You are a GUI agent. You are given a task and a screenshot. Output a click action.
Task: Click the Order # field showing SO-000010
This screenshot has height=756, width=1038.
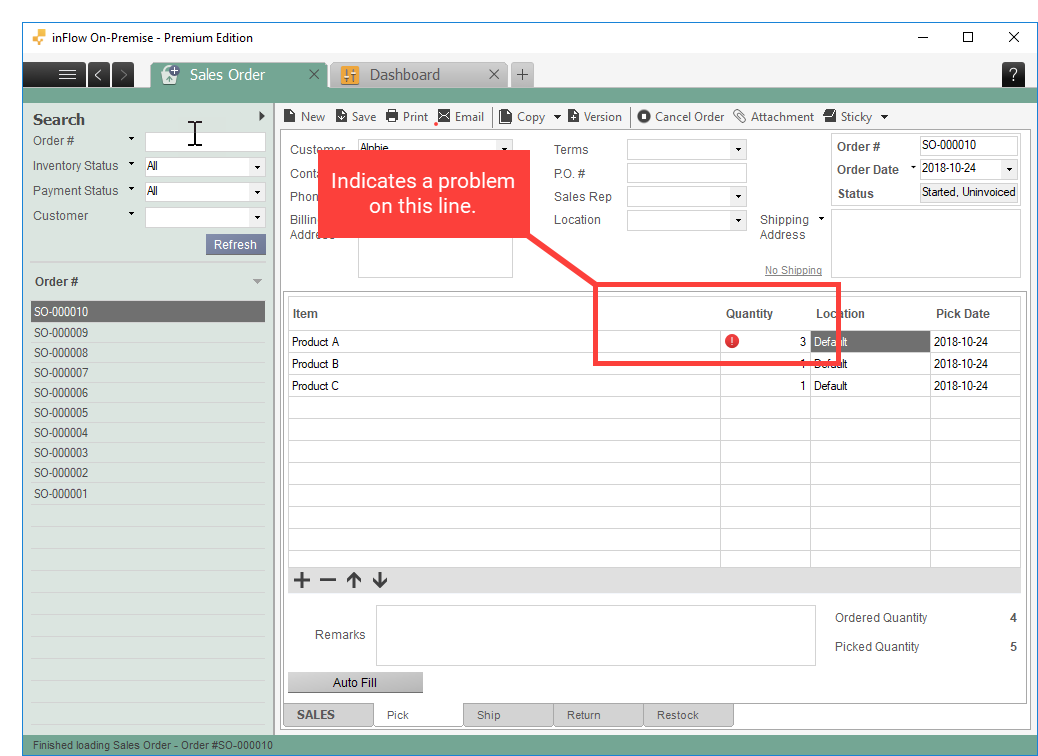tap(968, 145)
